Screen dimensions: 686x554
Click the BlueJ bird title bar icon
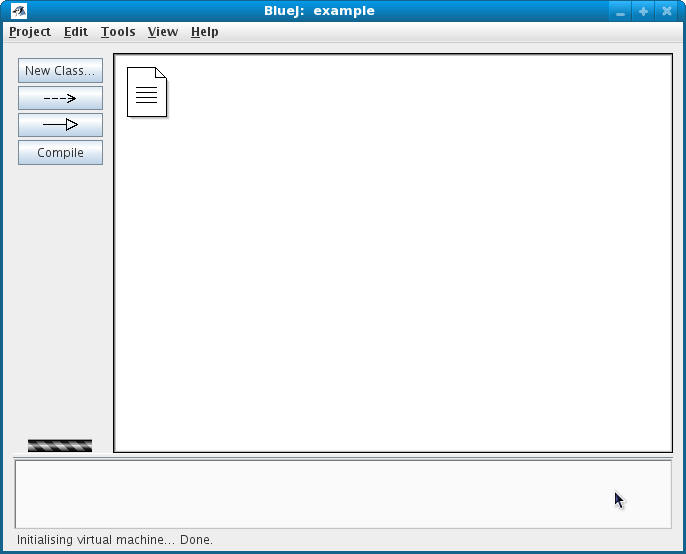[19, 11]
